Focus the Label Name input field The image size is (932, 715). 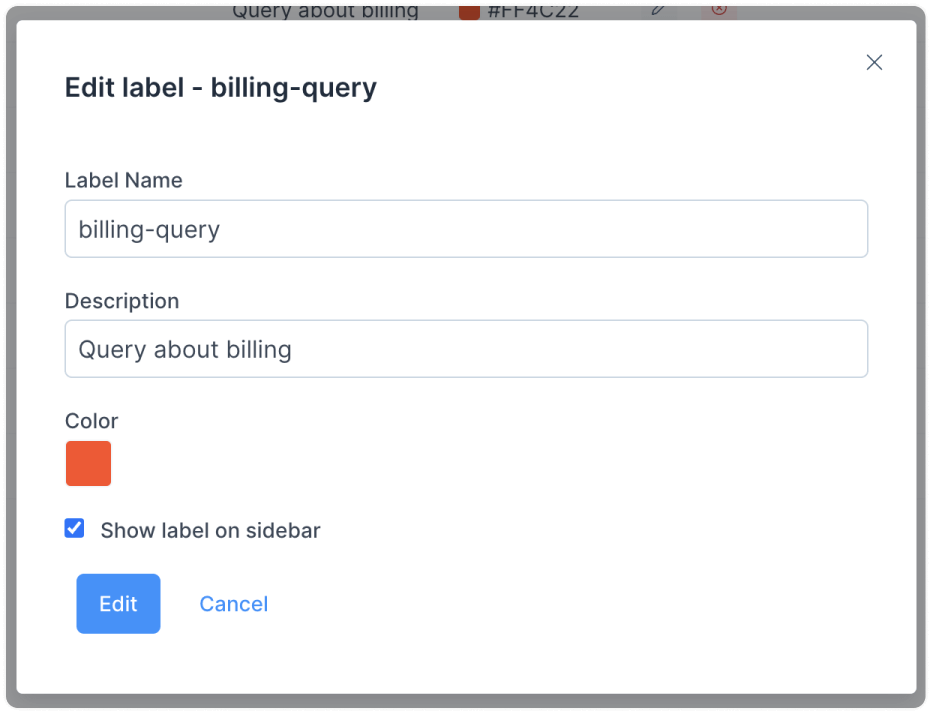coord(466,229)
